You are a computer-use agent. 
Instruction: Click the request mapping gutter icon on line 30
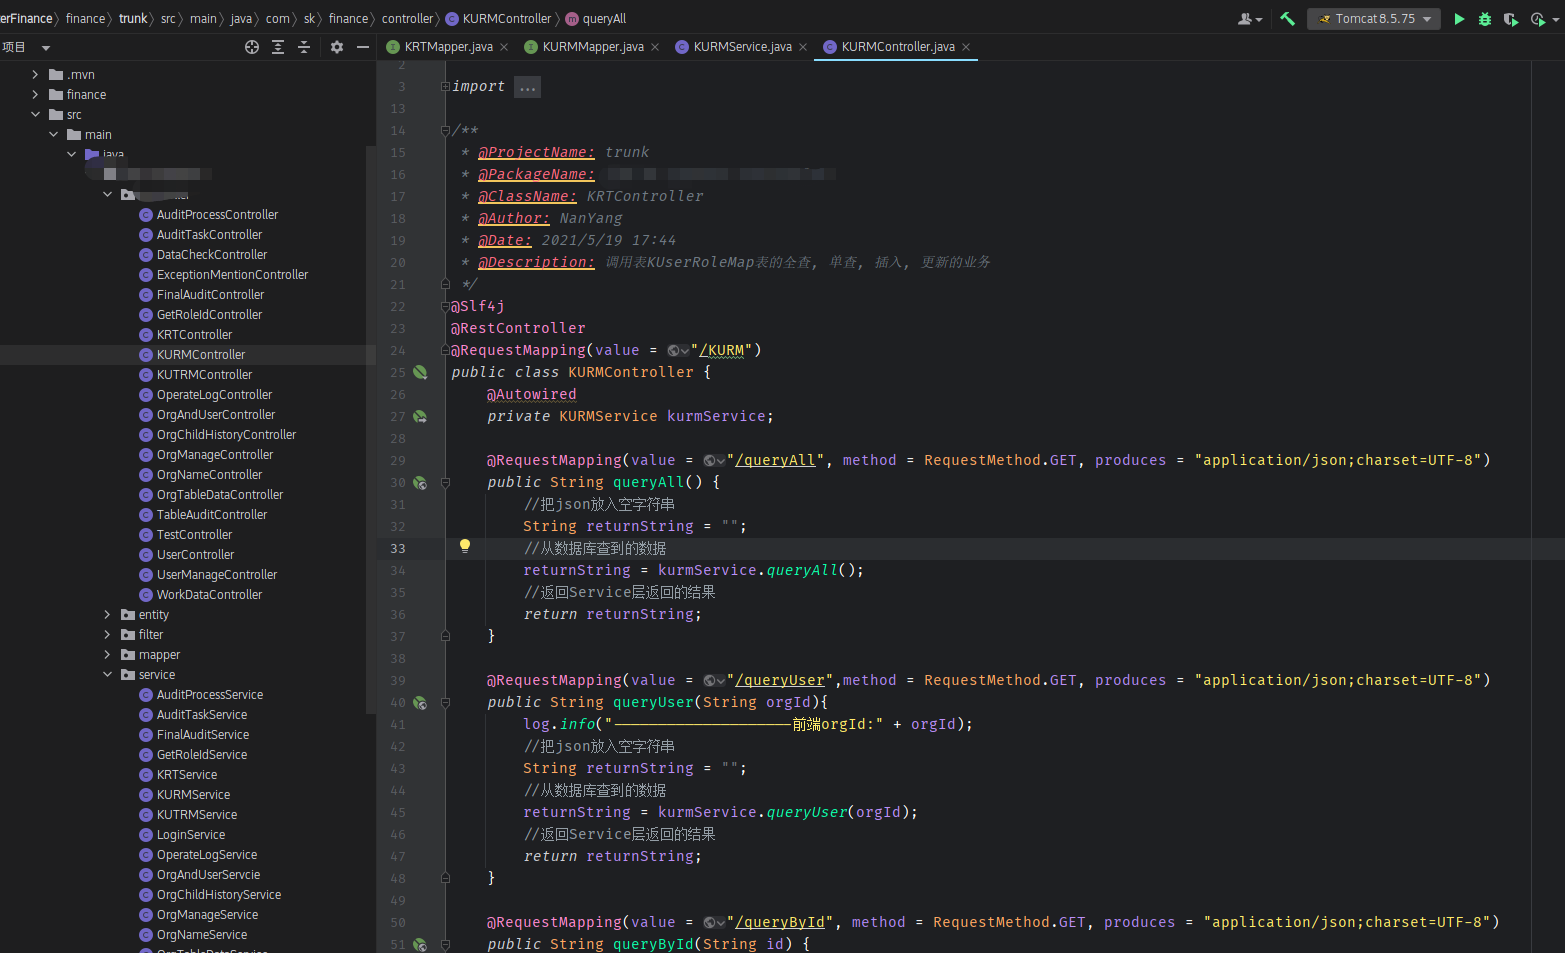(x=420, y=482)
